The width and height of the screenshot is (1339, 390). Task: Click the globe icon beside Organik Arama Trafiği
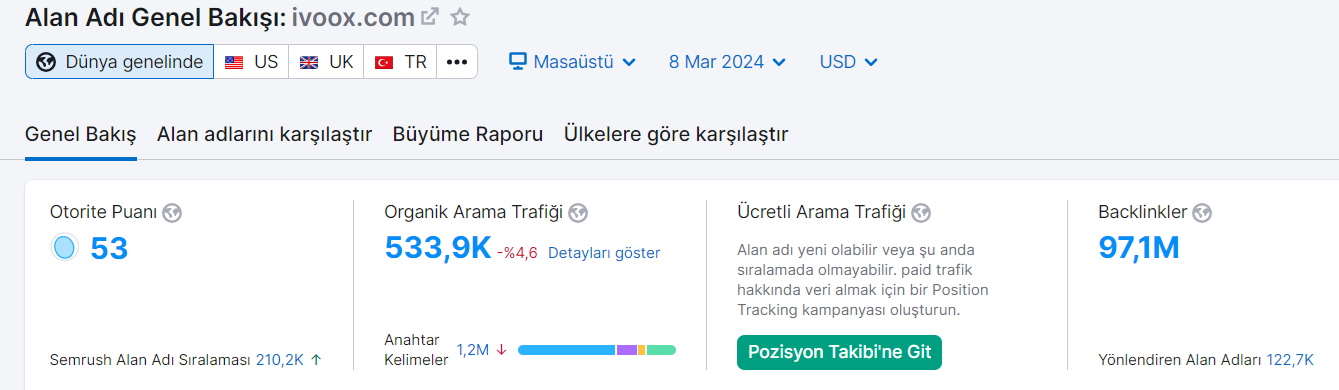click(577, 212)
